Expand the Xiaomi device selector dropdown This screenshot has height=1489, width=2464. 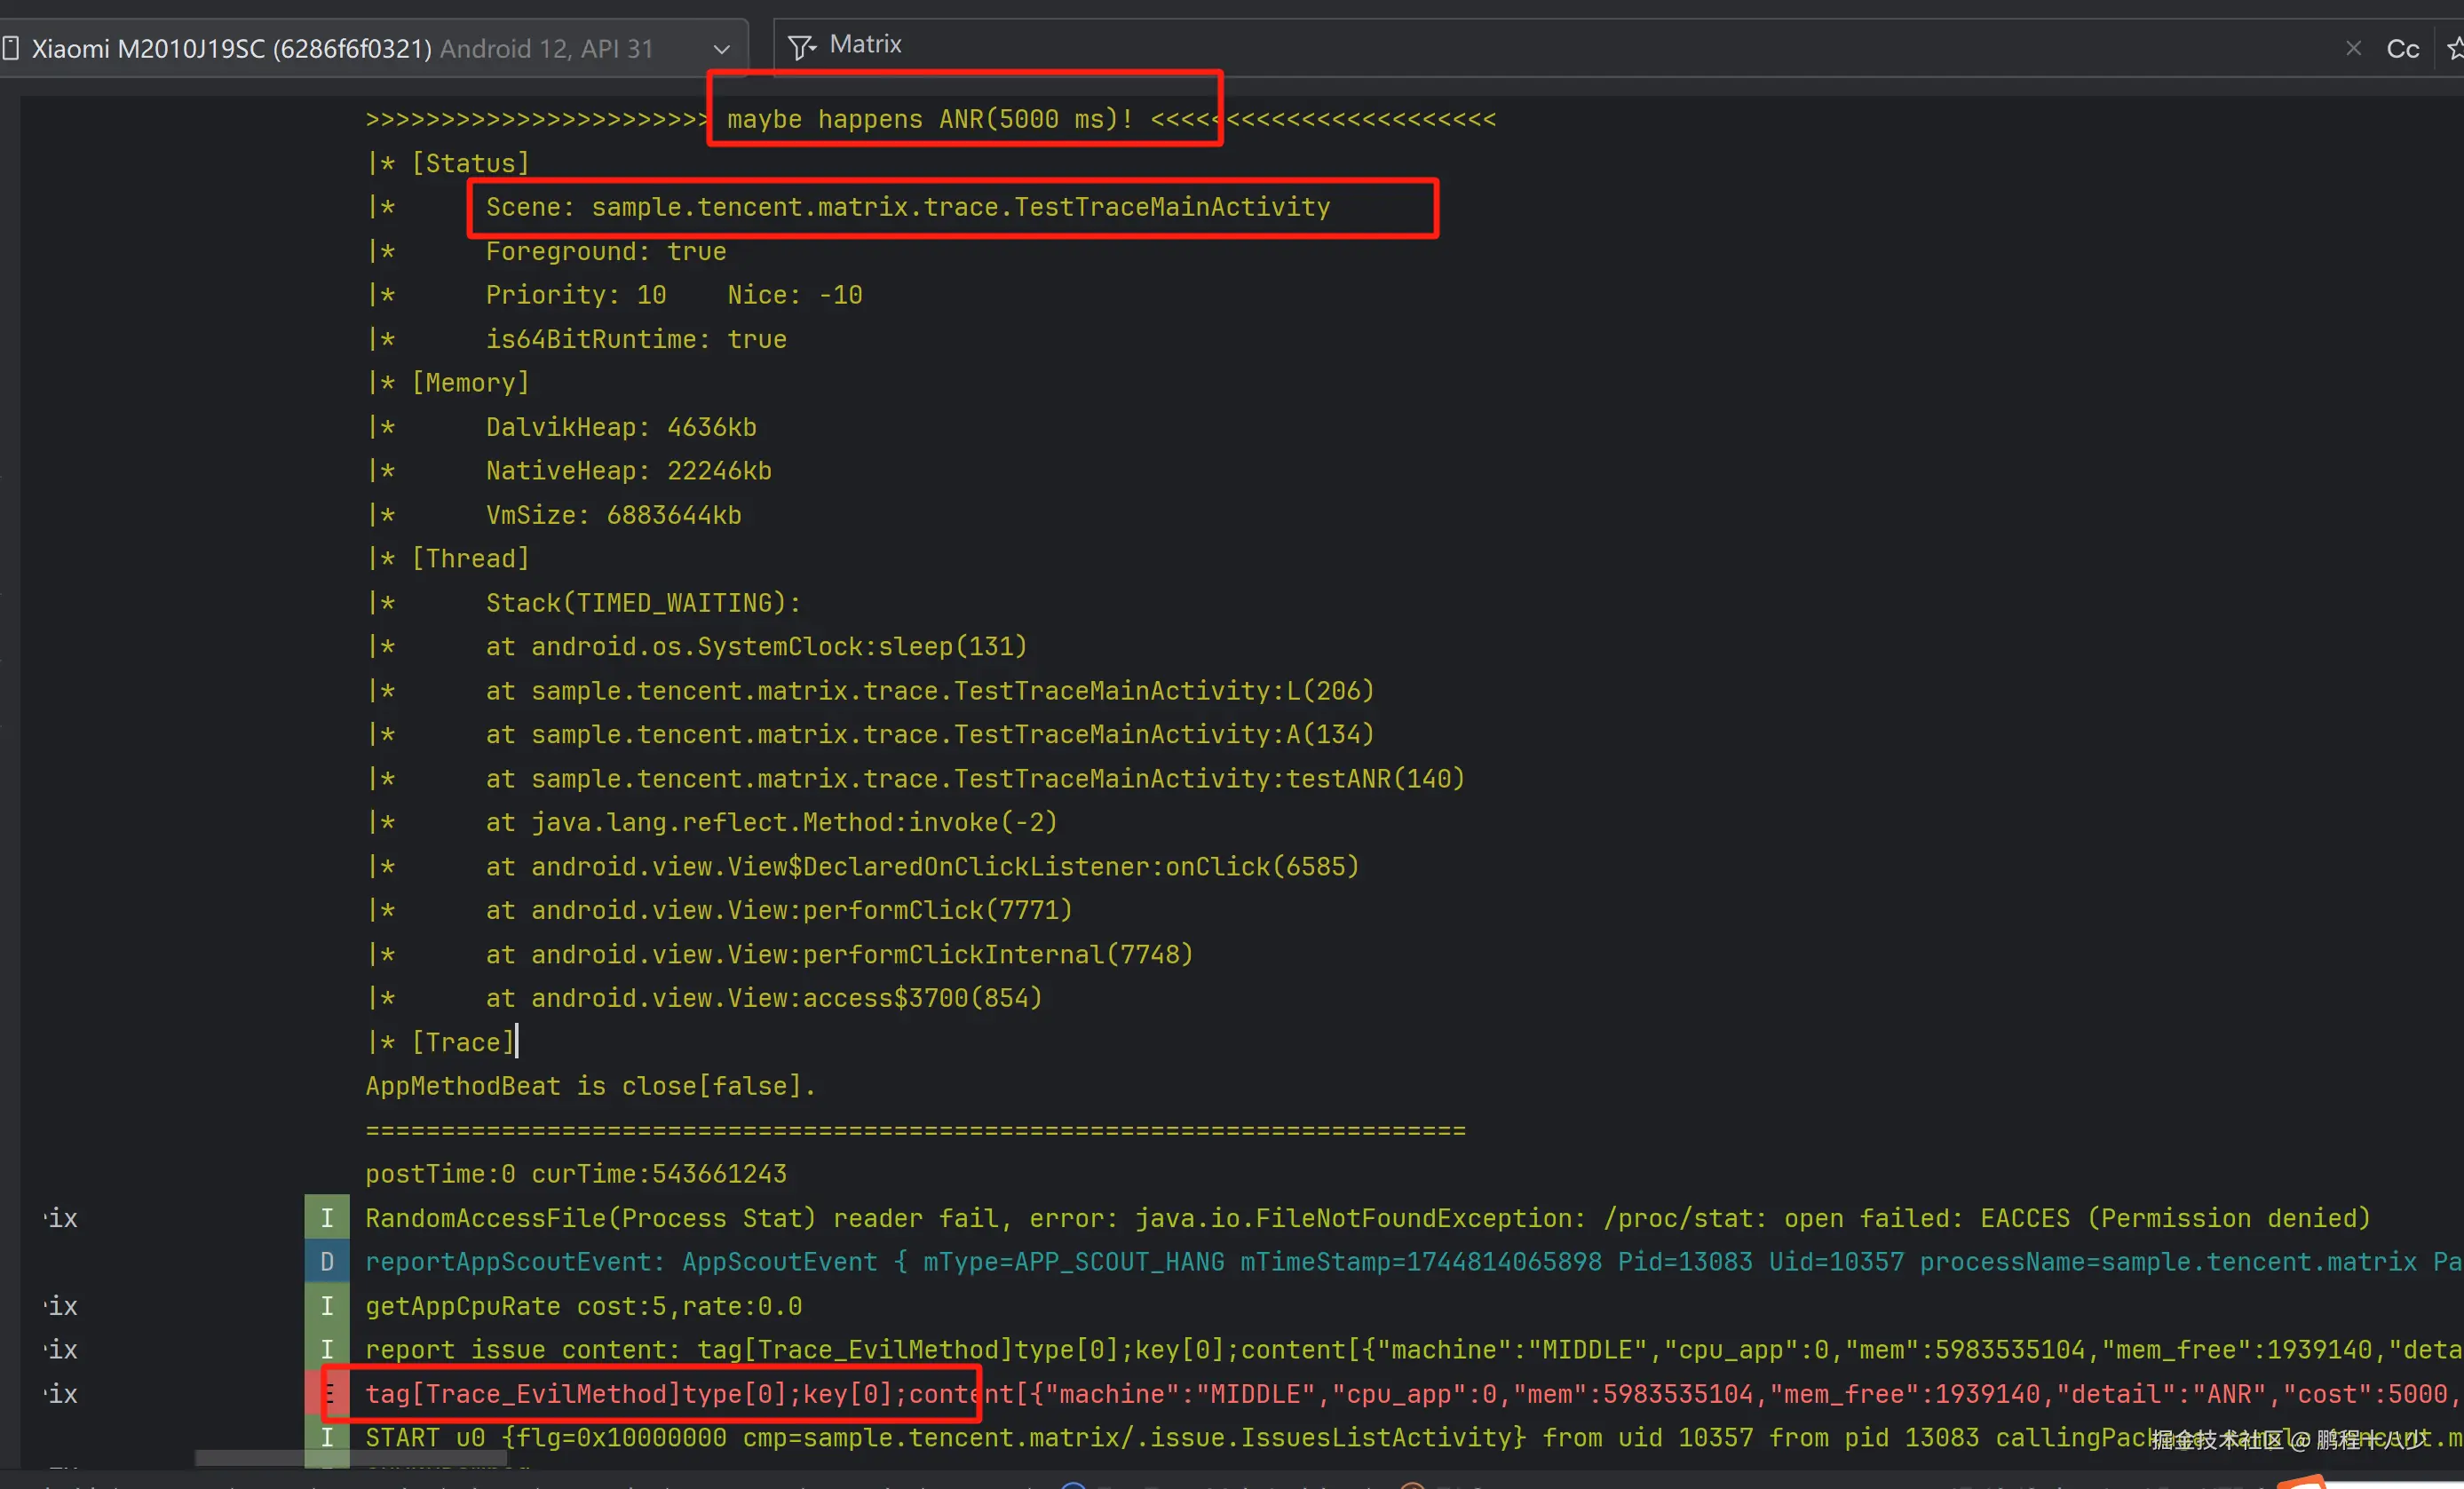(721, 49)
